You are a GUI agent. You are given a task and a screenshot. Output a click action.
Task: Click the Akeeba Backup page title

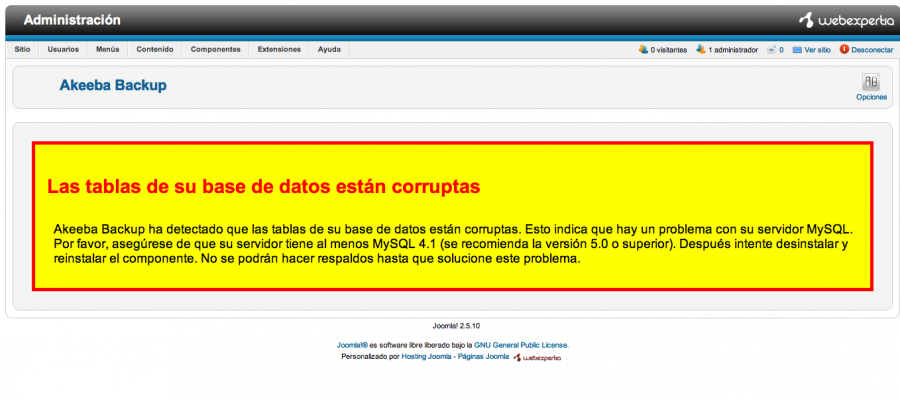click(113, 86)
